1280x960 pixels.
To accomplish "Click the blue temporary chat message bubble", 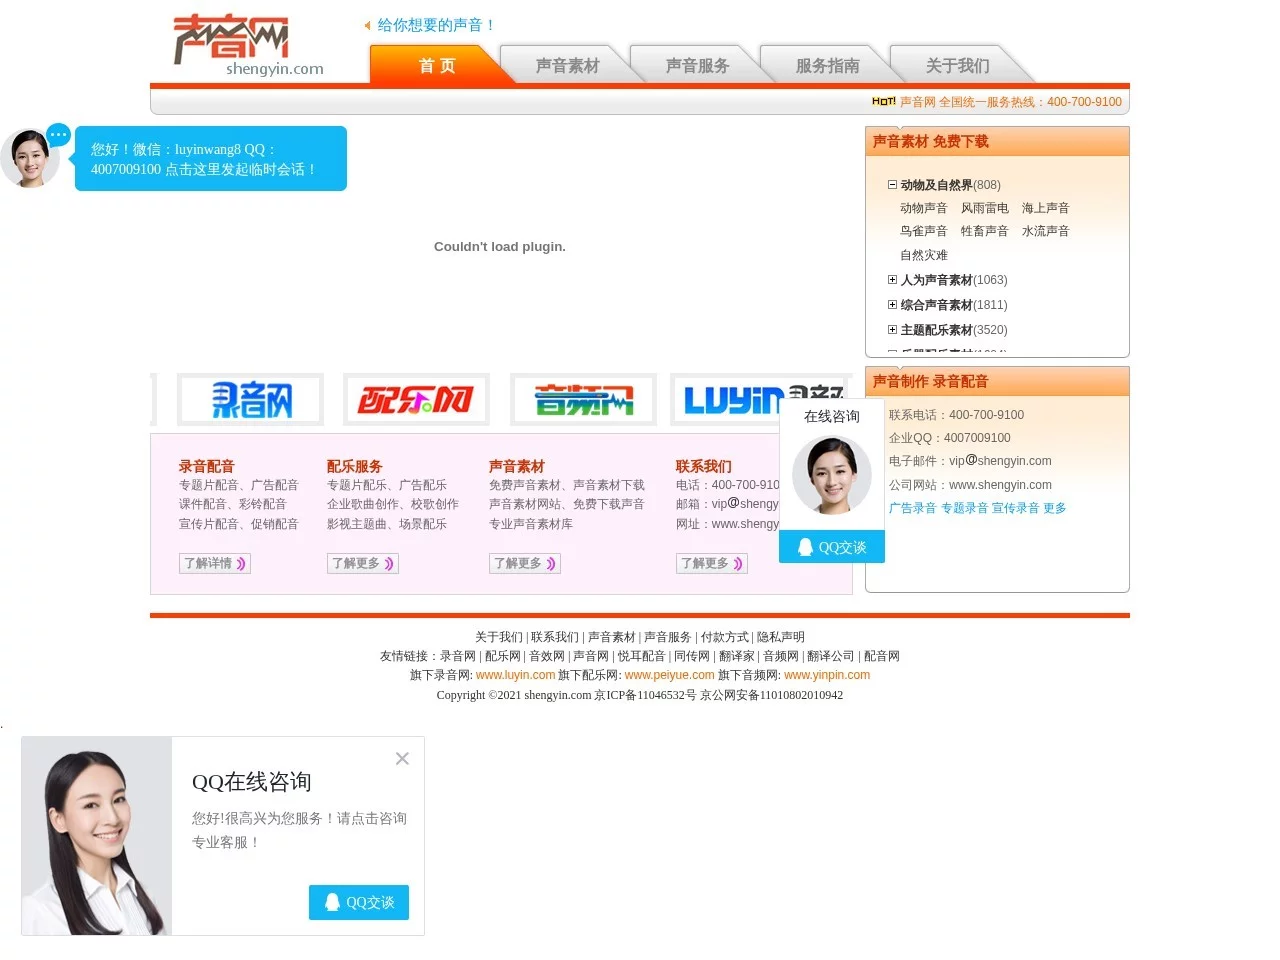I will click(210, 159).
